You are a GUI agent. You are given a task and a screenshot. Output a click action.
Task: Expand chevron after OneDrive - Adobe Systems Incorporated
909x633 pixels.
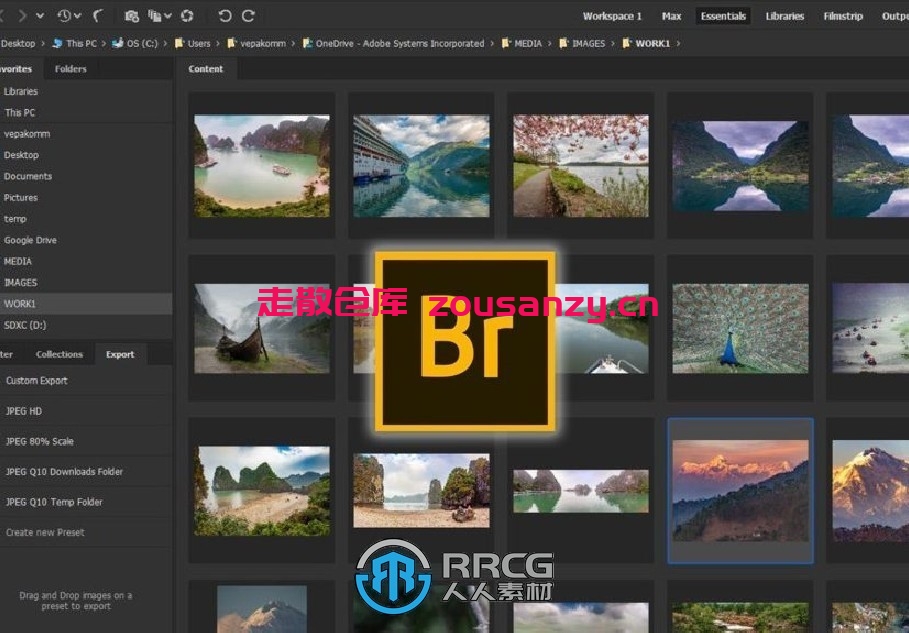[492, 43]
